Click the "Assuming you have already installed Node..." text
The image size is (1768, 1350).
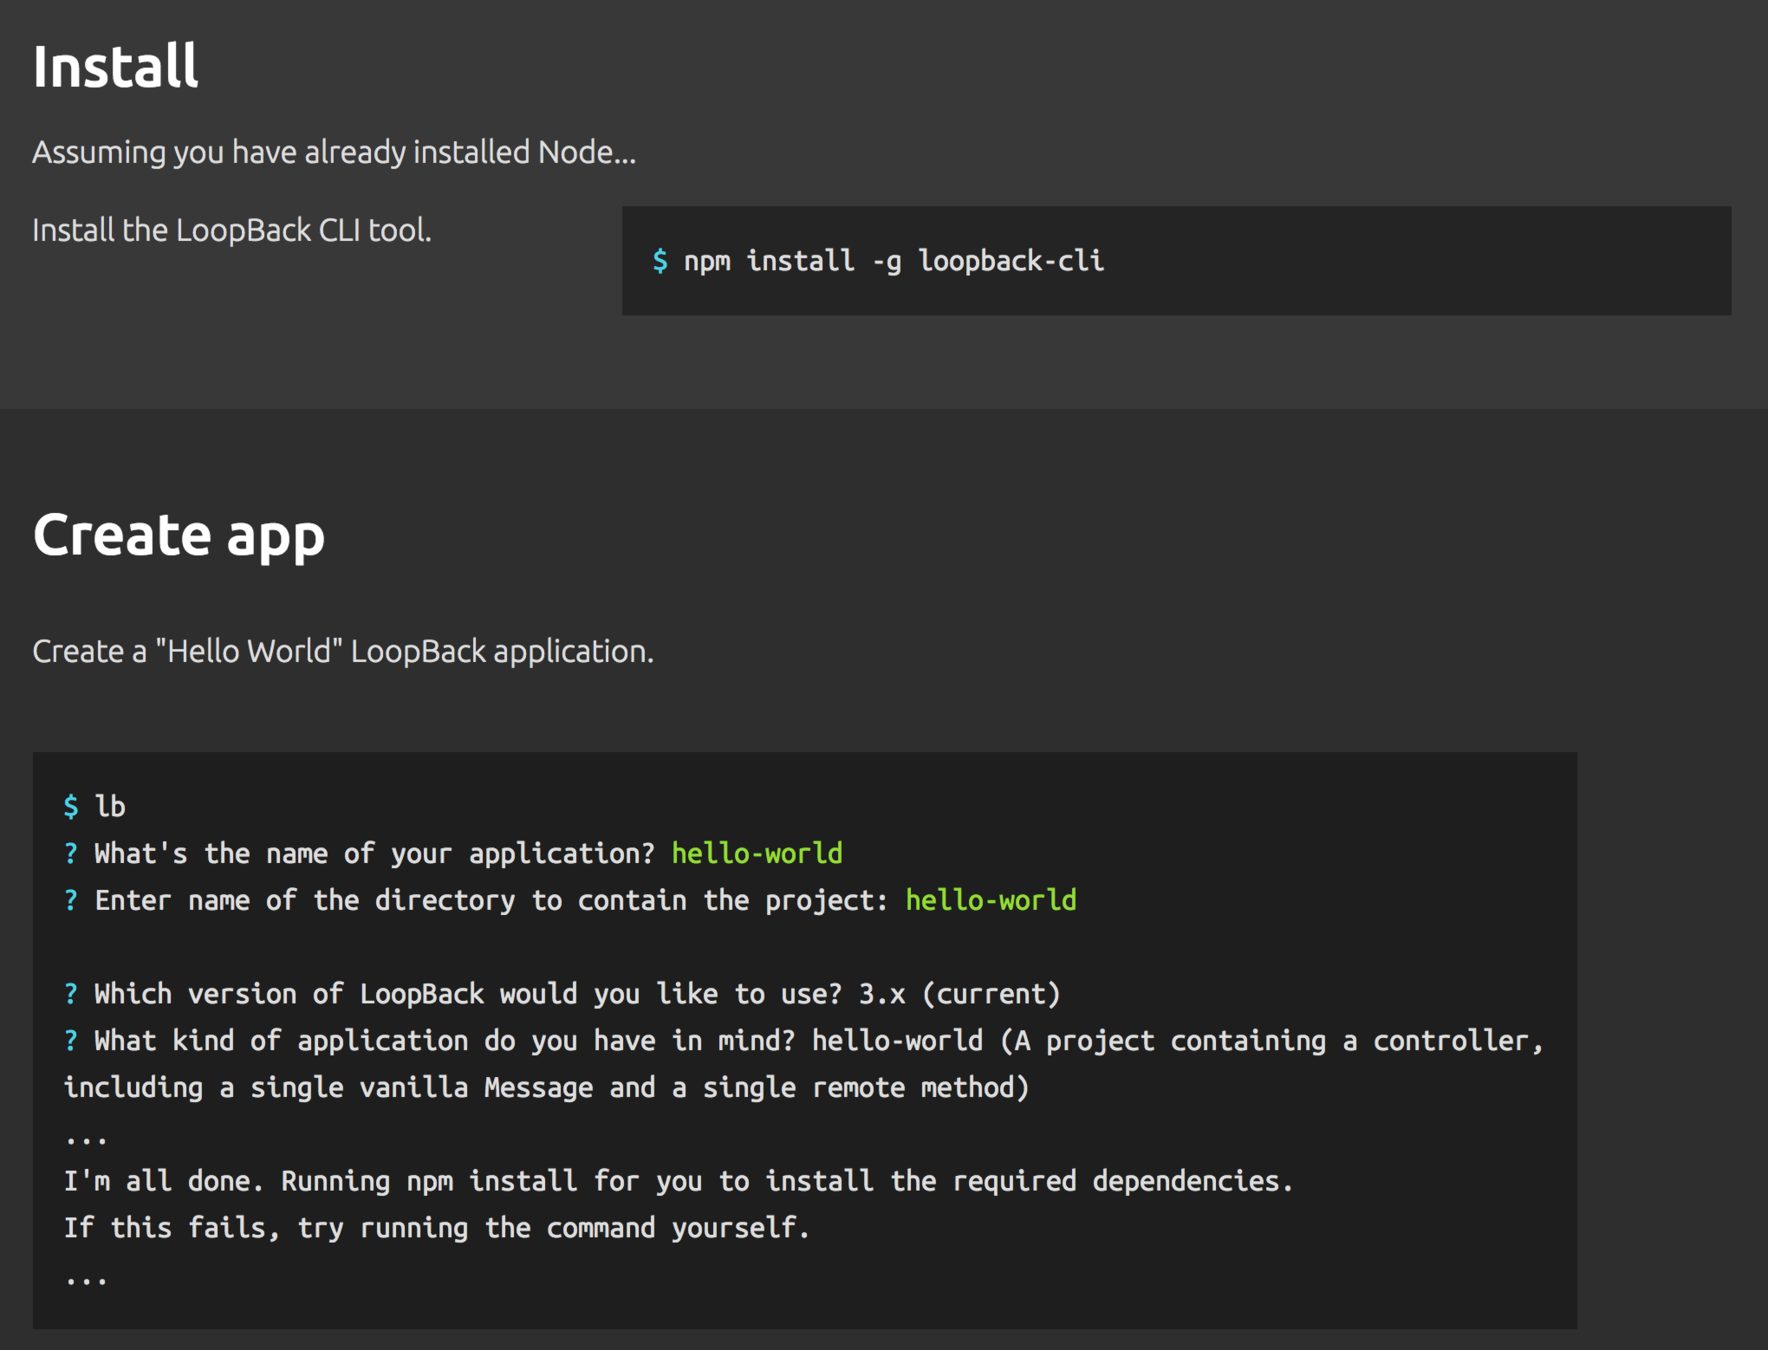coord(334,152)
